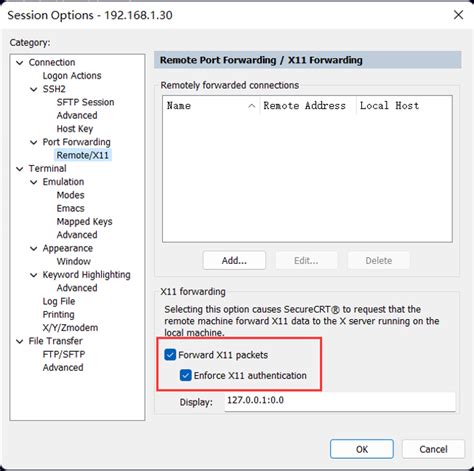Sort by the Name column header
This screenshot has height=471, width=474.
pos(211,106)
